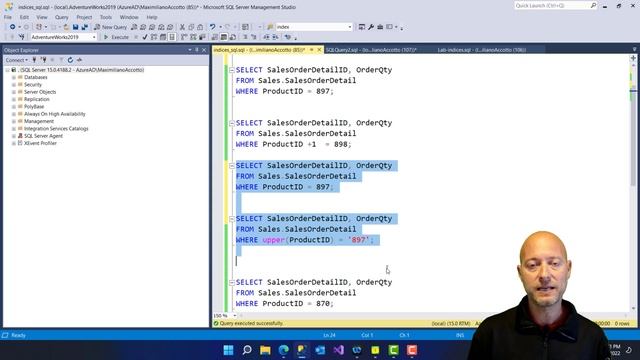Open the Window menu
This screenshot has height=360, width=640.
(129, 17)
